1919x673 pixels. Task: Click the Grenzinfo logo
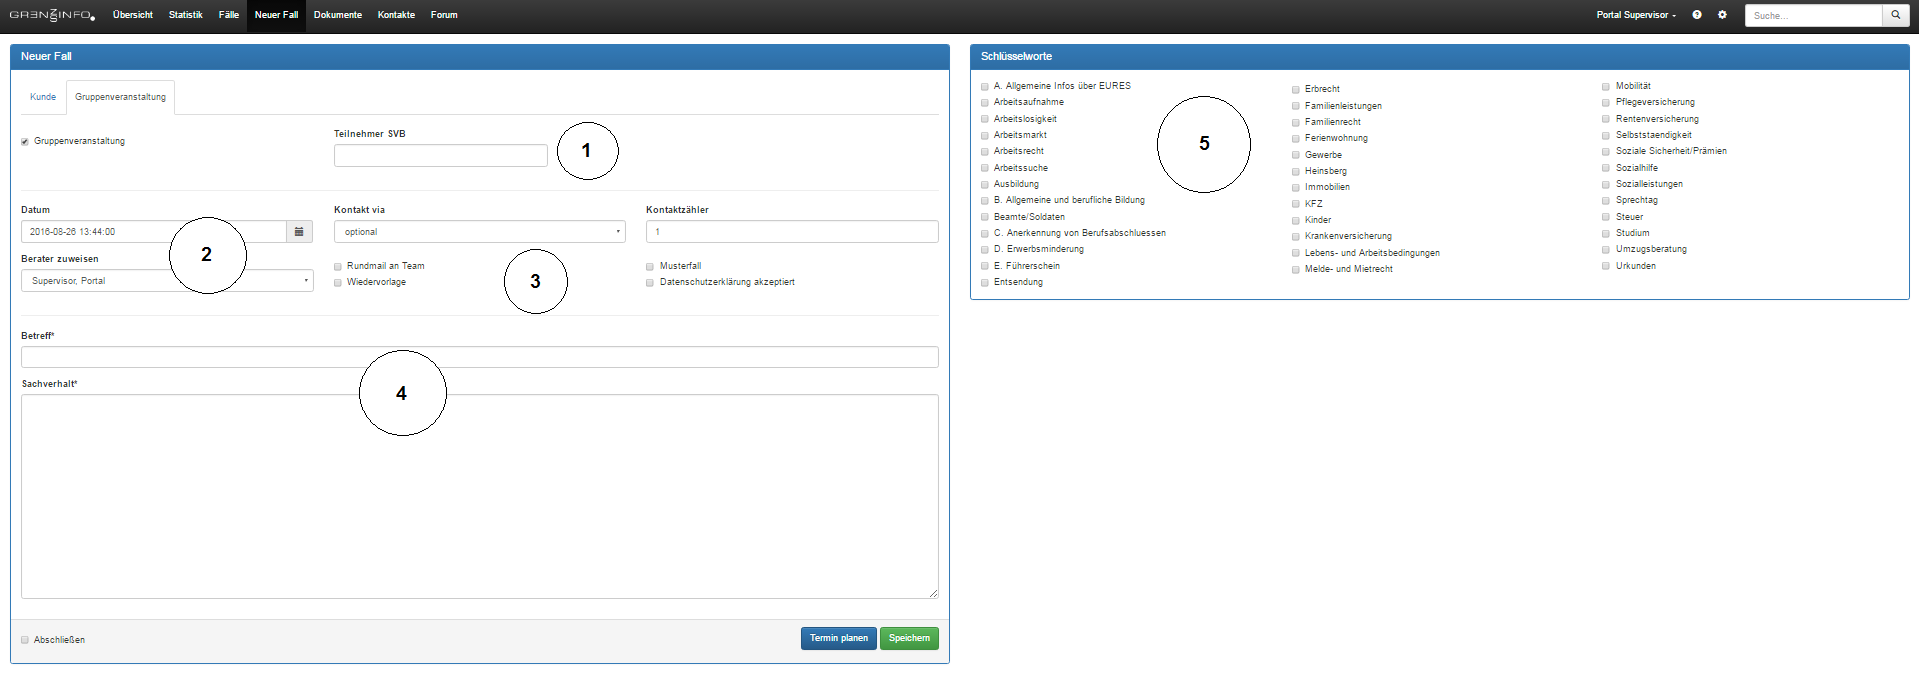point(52,15)
